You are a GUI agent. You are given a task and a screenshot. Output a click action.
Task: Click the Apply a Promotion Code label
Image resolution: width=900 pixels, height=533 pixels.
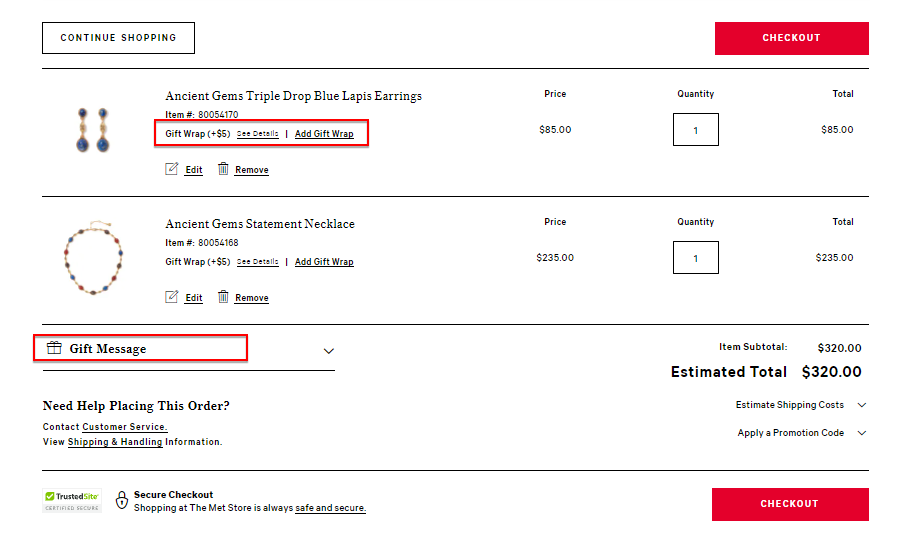pyautogui.click(x=791, y=433)
